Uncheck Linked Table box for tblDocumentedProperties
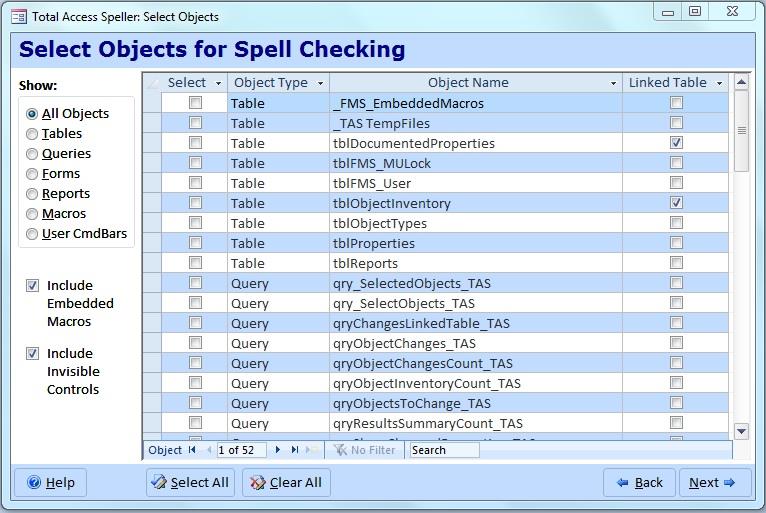Image resolution: width=766 pixels, height=513 pixels. 677,143
